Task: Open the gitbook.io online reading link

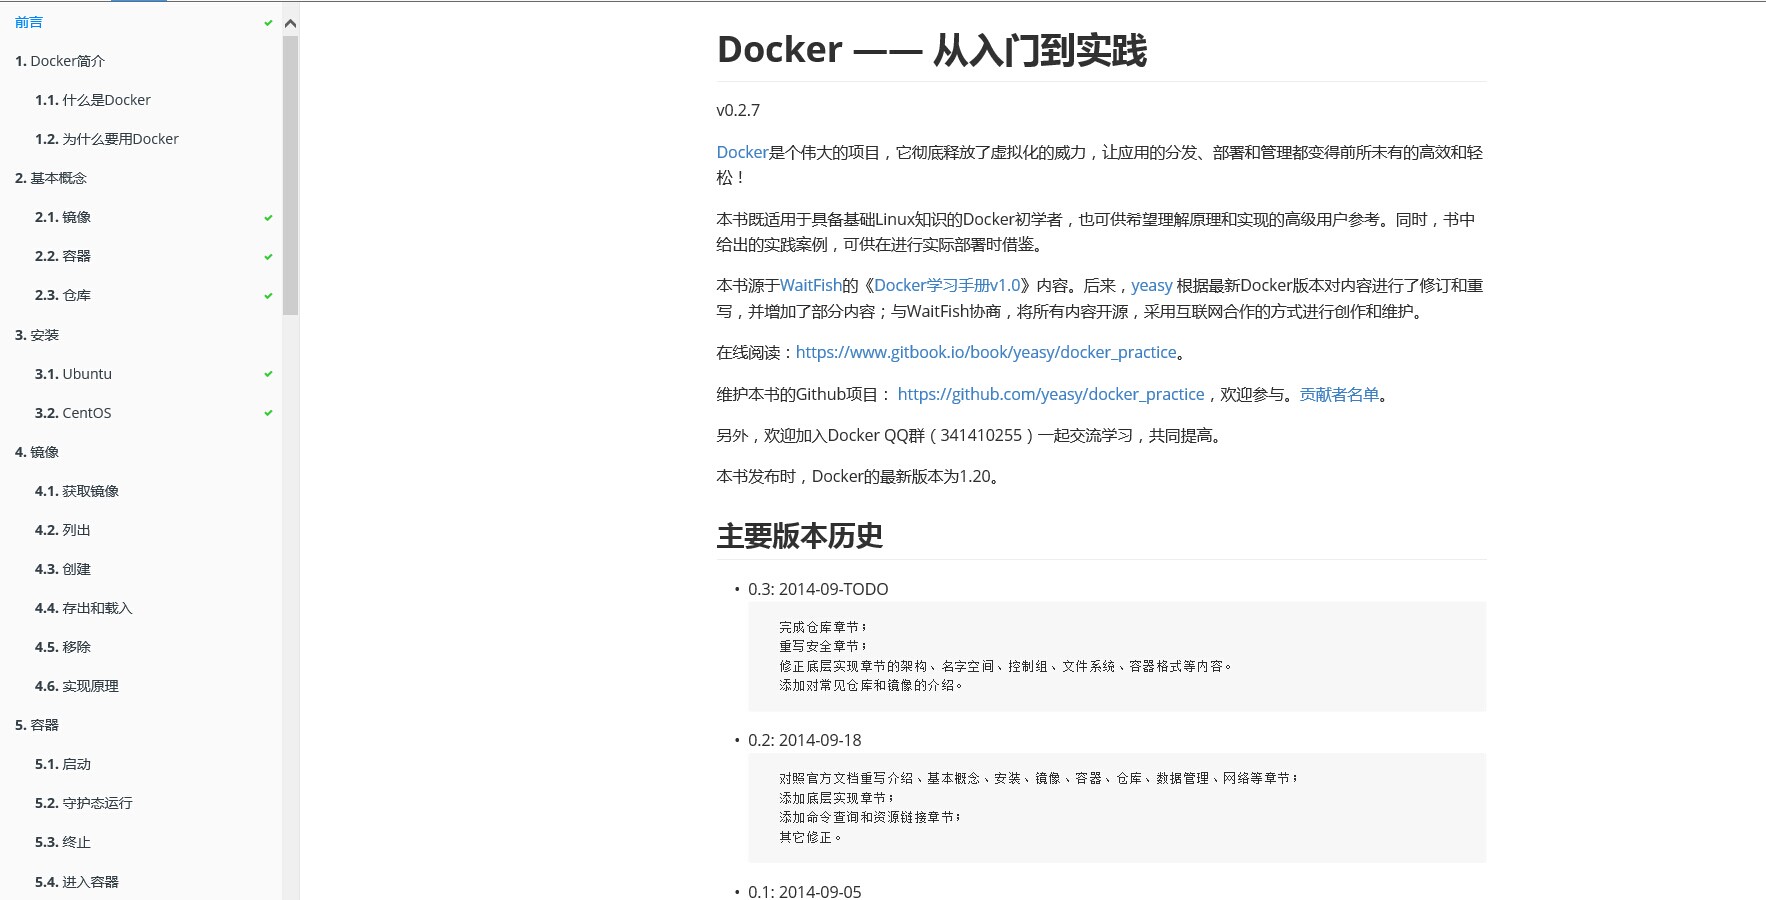Action: click(986, 352)
